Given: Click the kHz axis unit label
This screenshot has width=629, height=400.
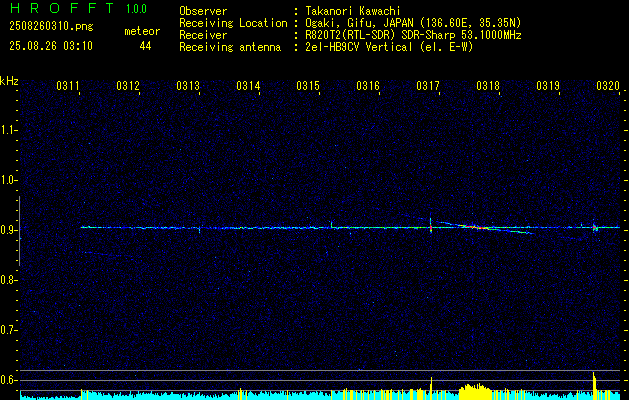Looking at the screenshot, I should point(9,81).
